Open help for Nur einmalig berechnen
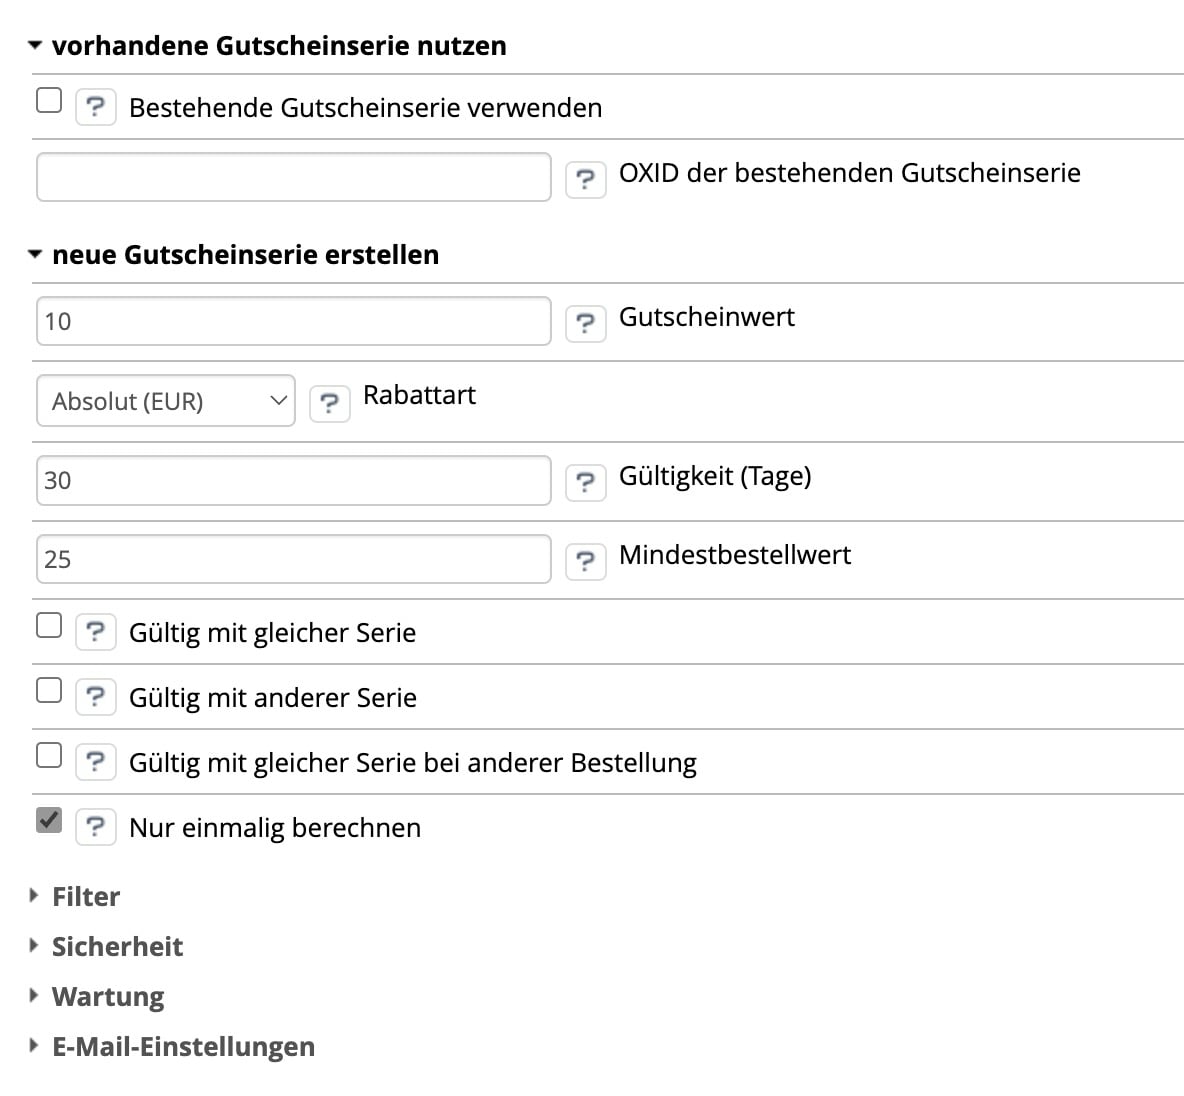Viewport: 1184px width, 1096px height. tap(95, 826)
